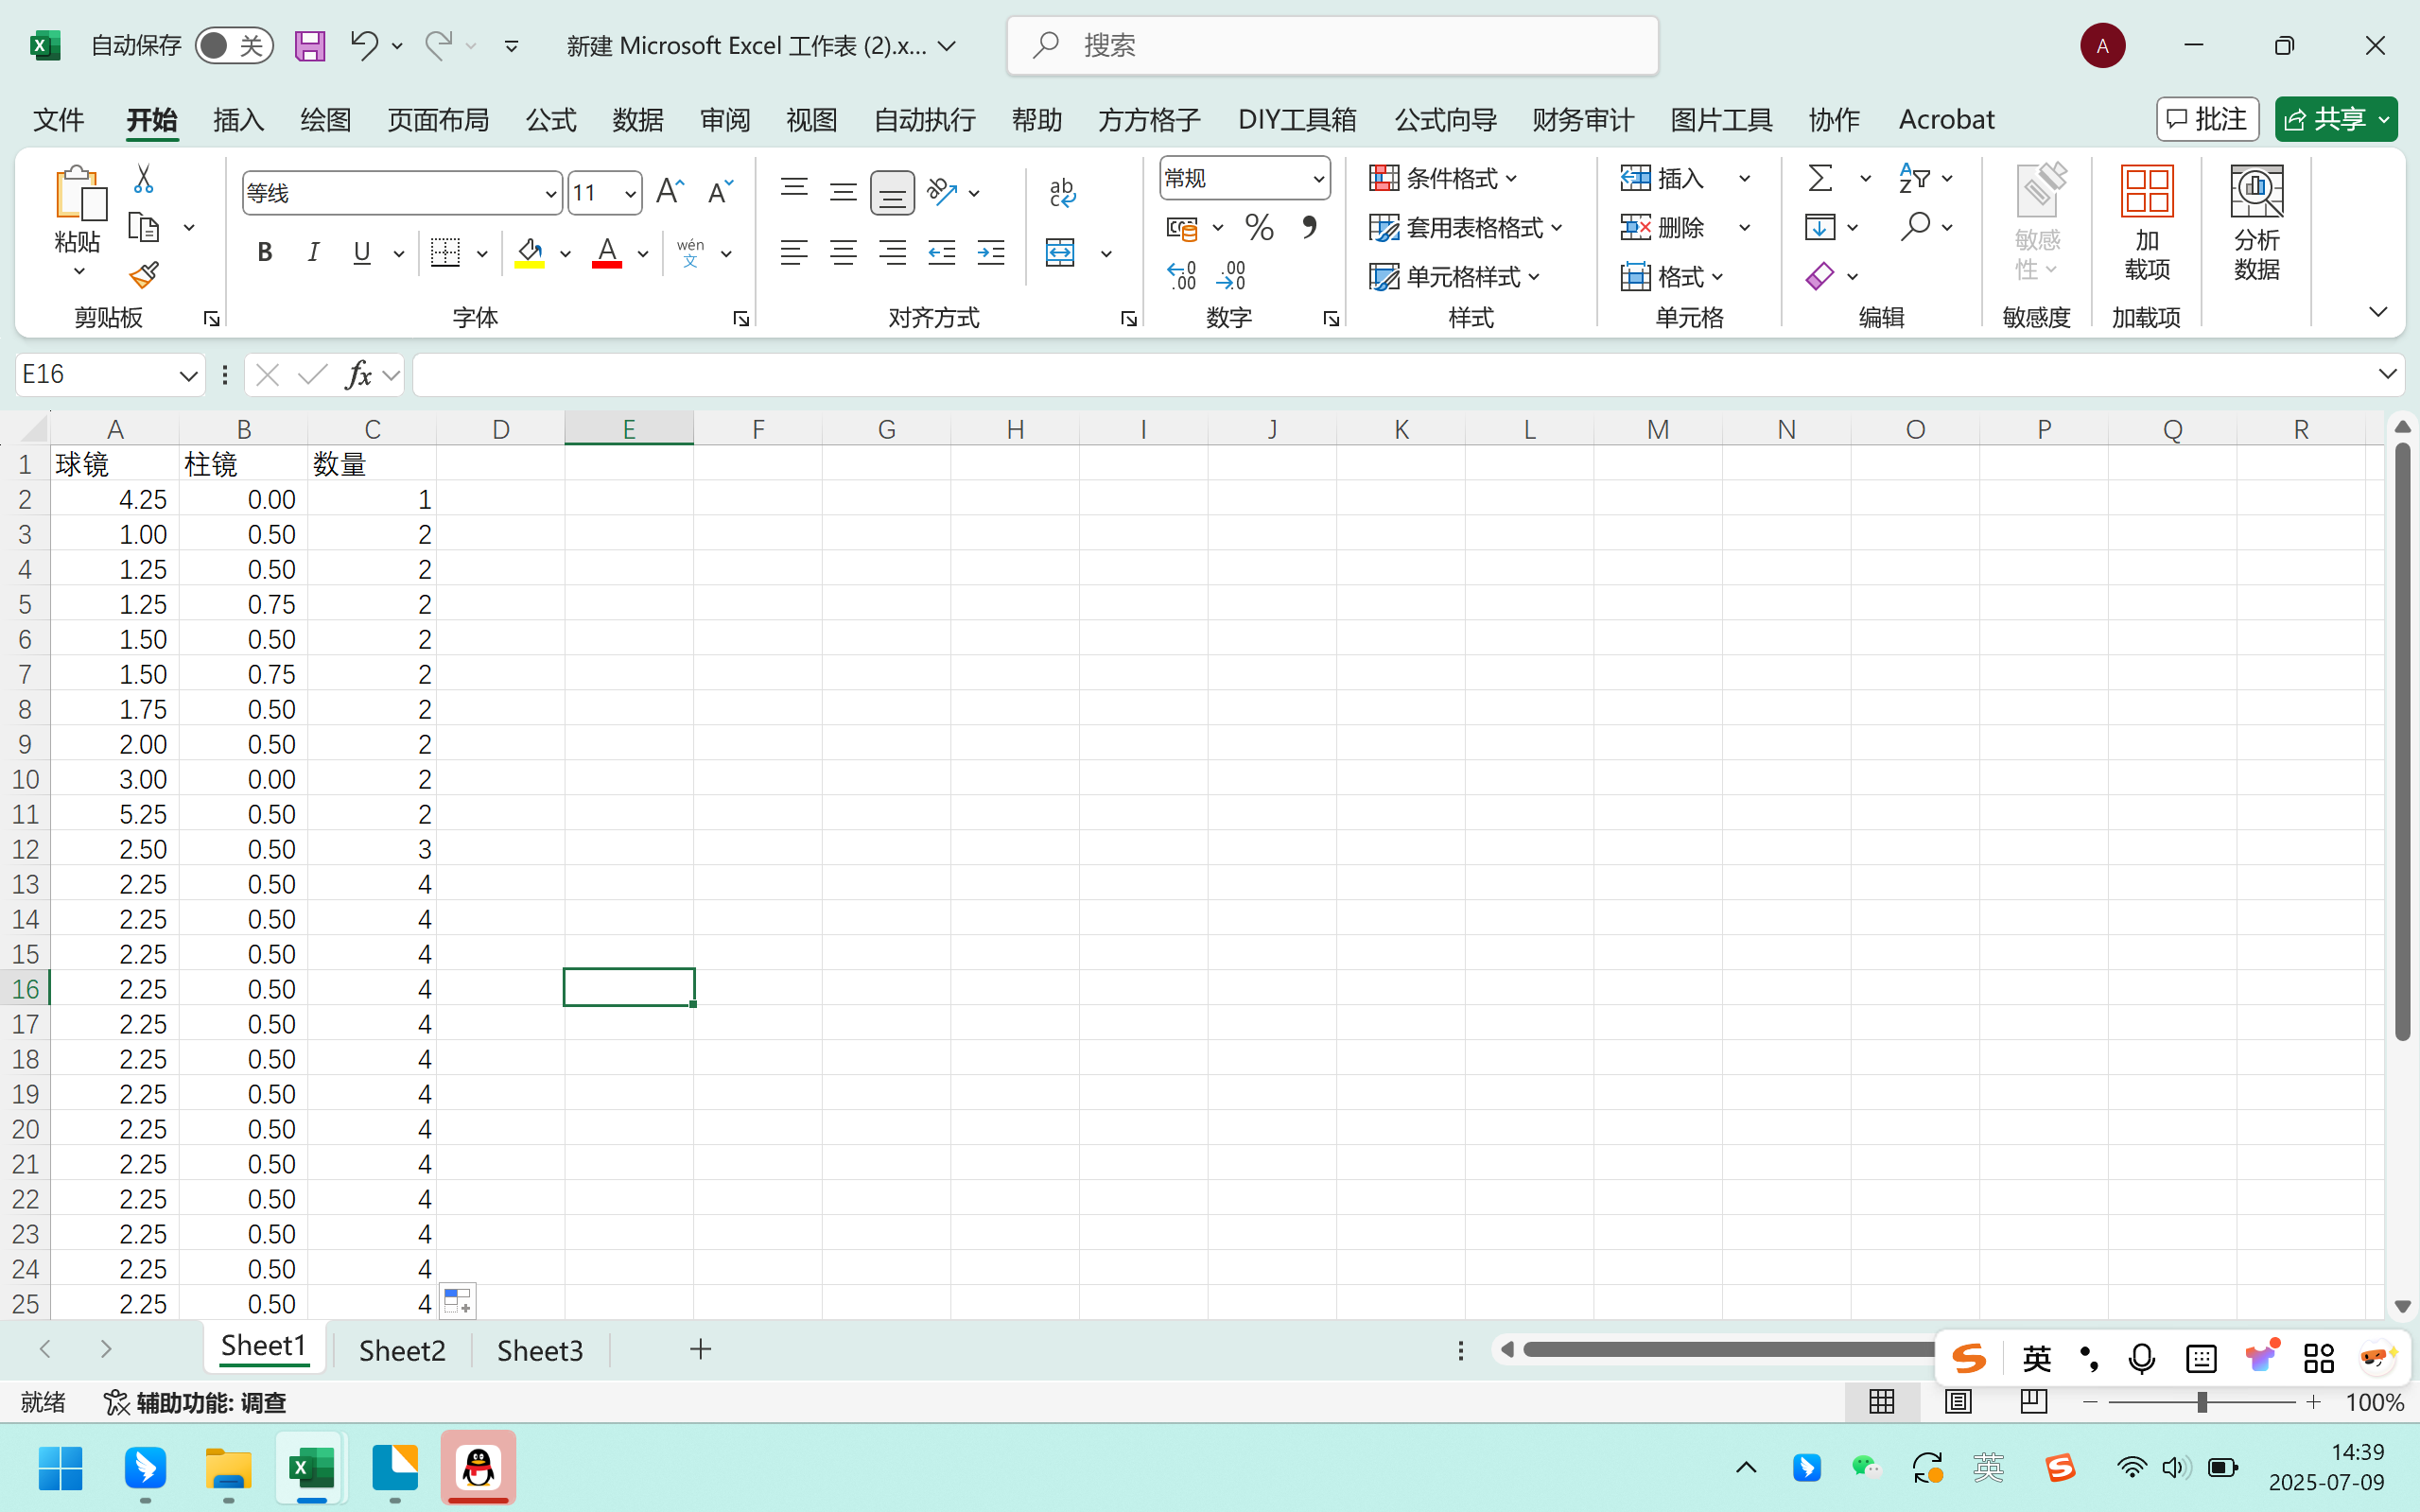Click the Insert Function fx icon
The width and height of the screenshot is (2420, 1512).
[x=358, y=375]
